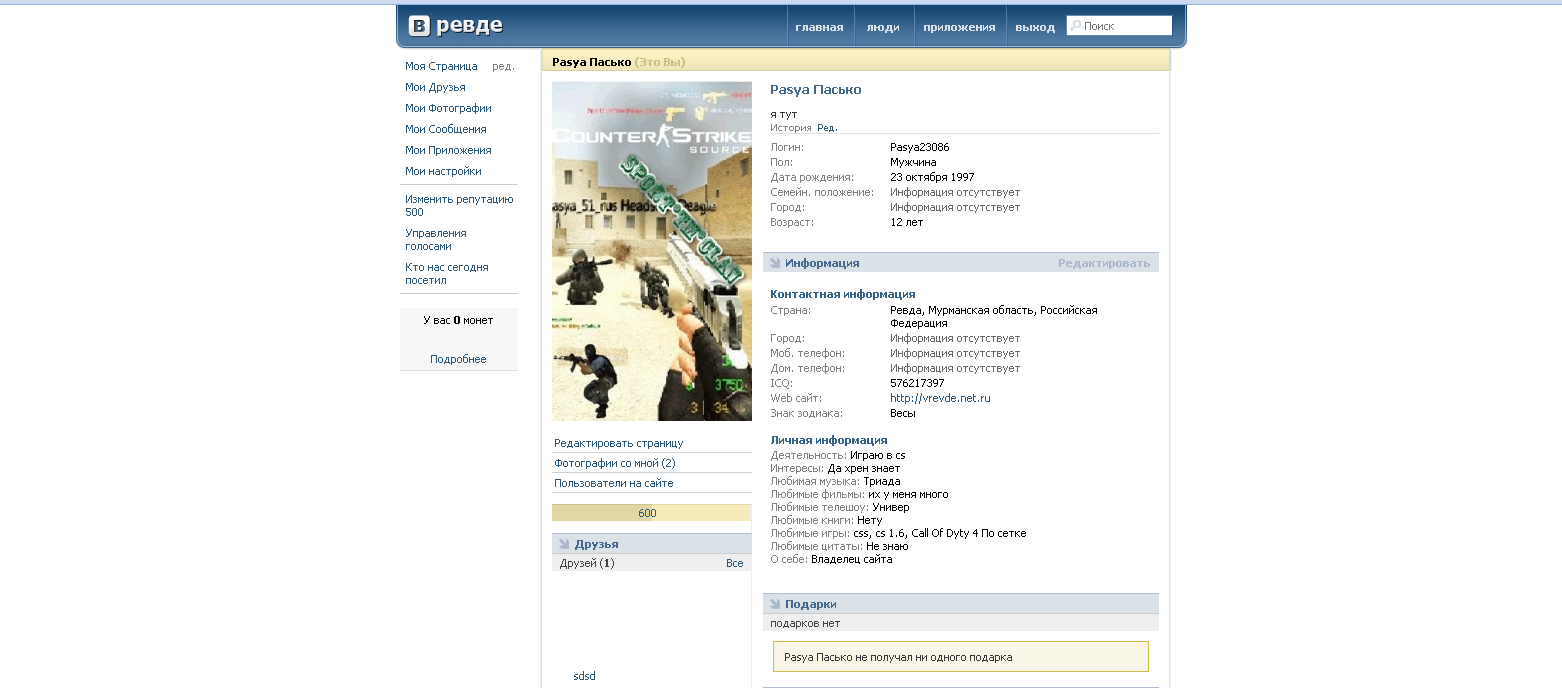Click the zodiac sign value Весы
Image resolution: width=1562 pixels, height=688 pixels.
pyautogui.click(x=903, y=413)
